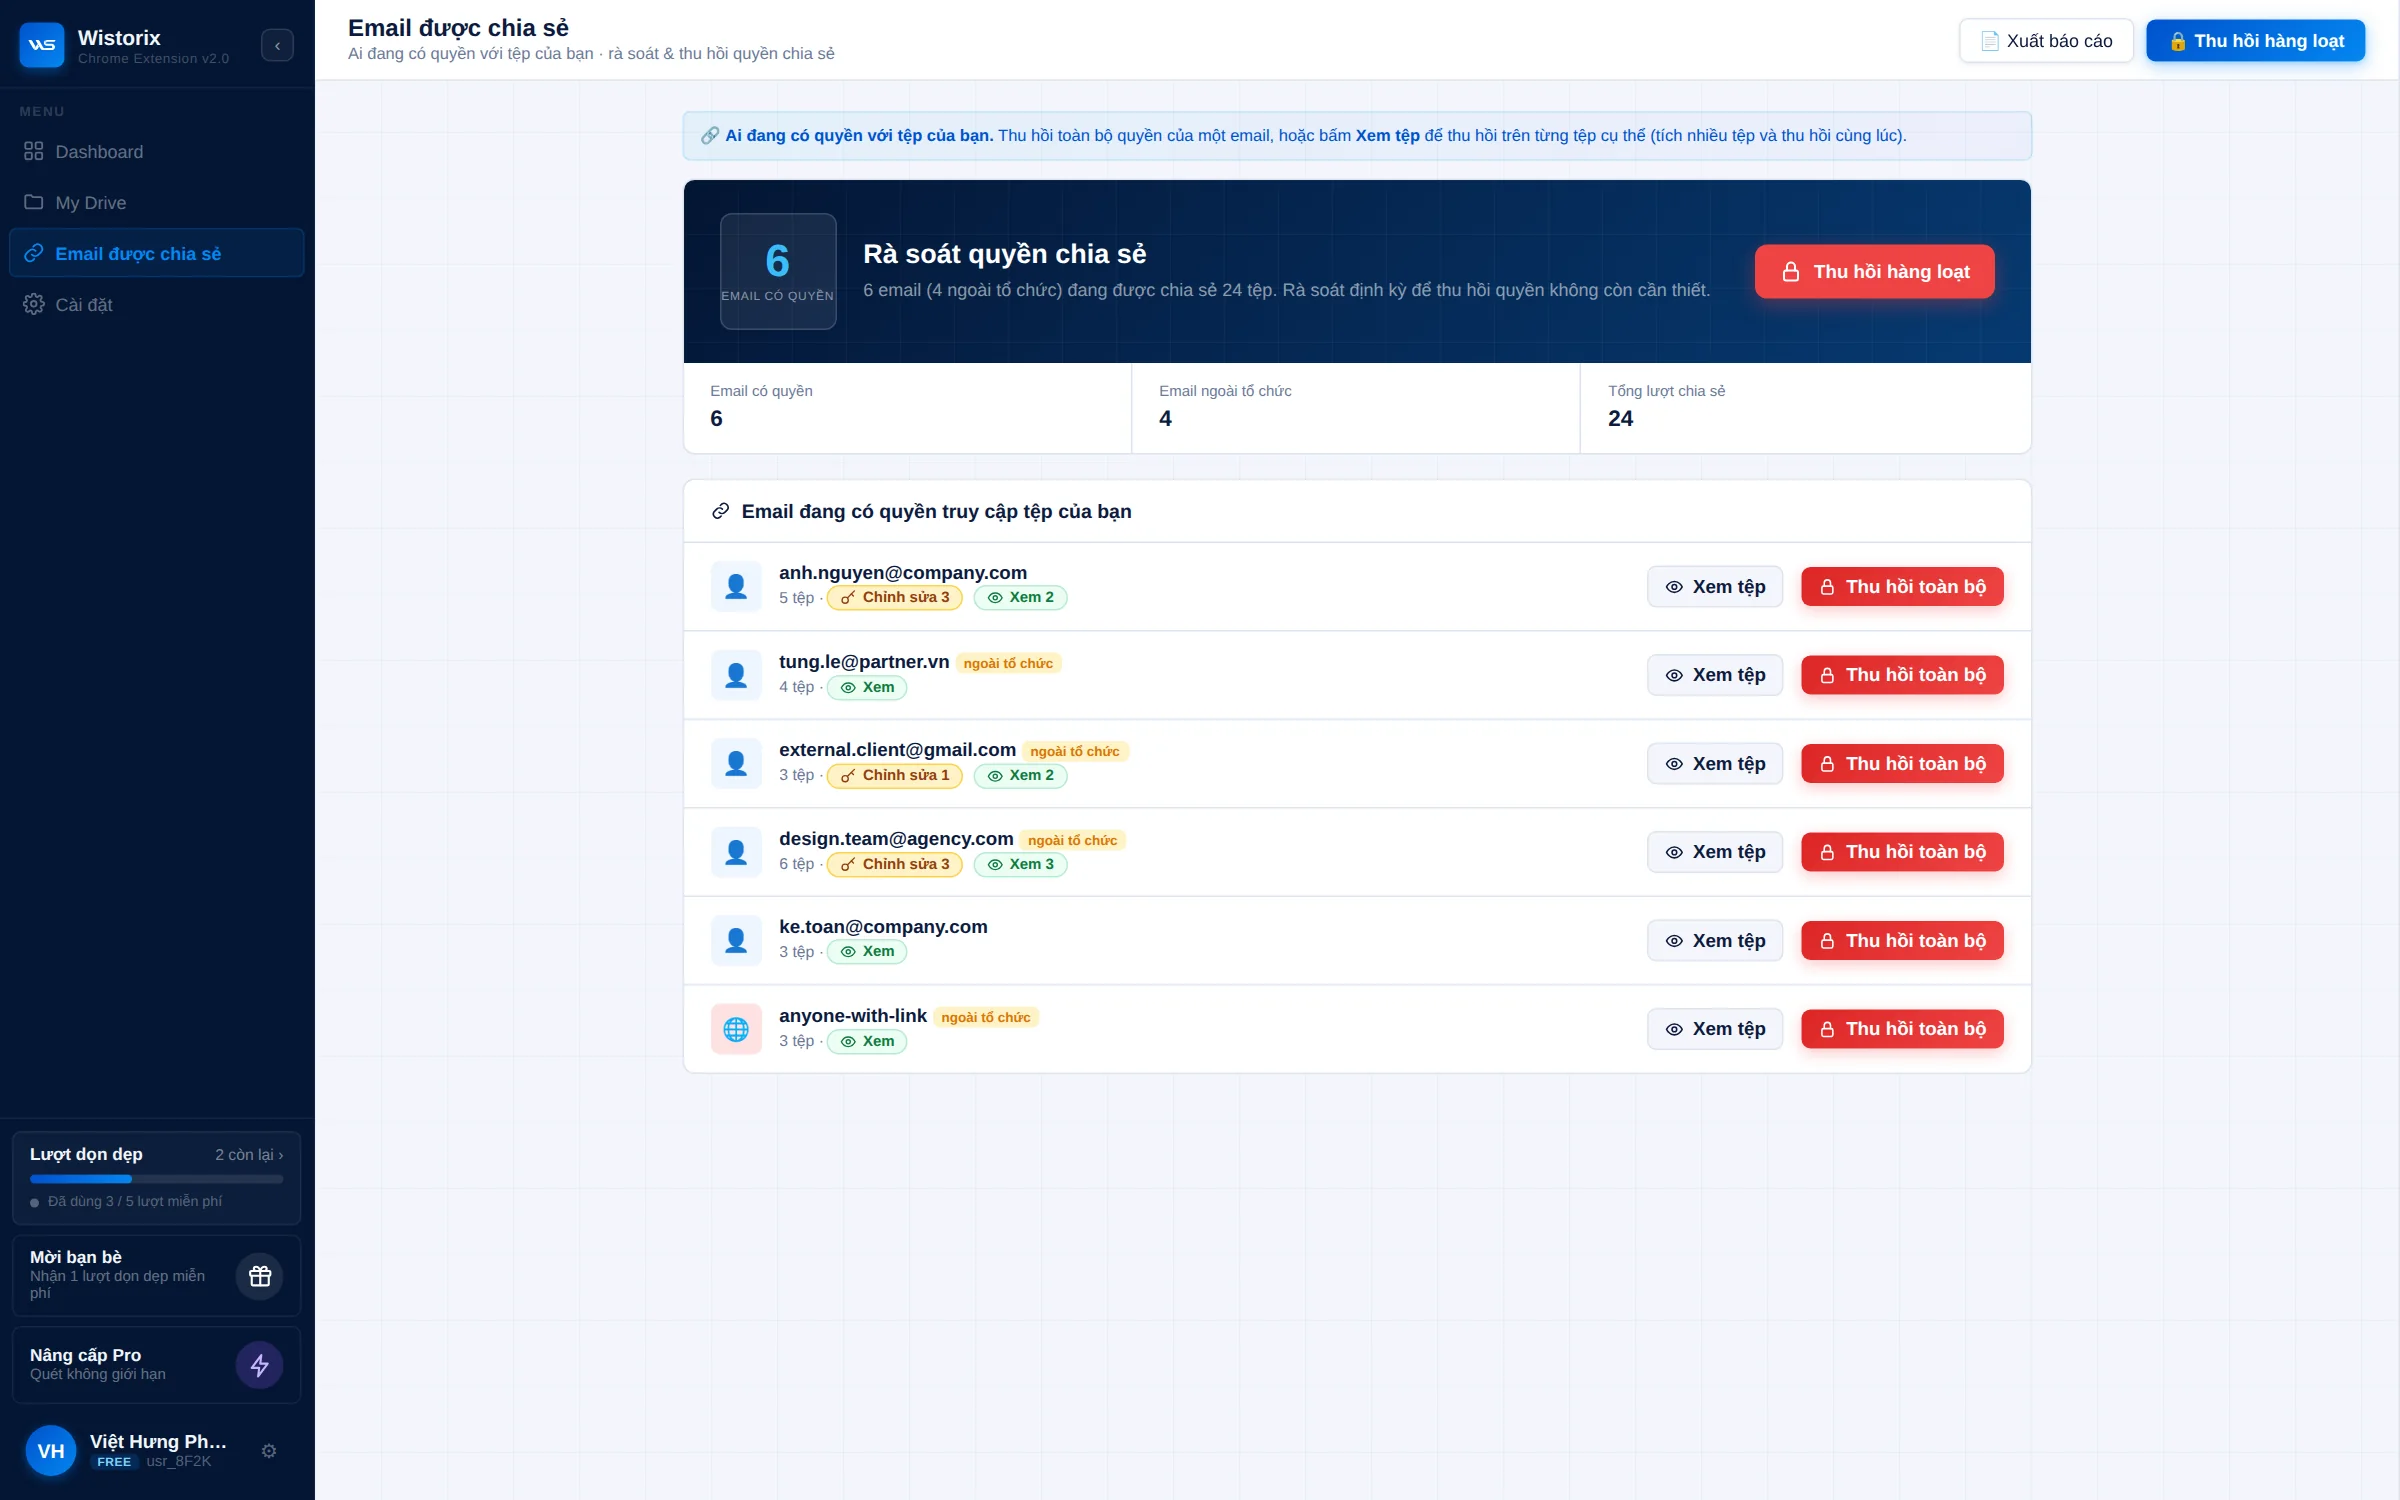The width and height of the screenshot is (2400, 1500).
Task: Click Xem 3 badge under design.team
Action: [x=1020, y=865]
